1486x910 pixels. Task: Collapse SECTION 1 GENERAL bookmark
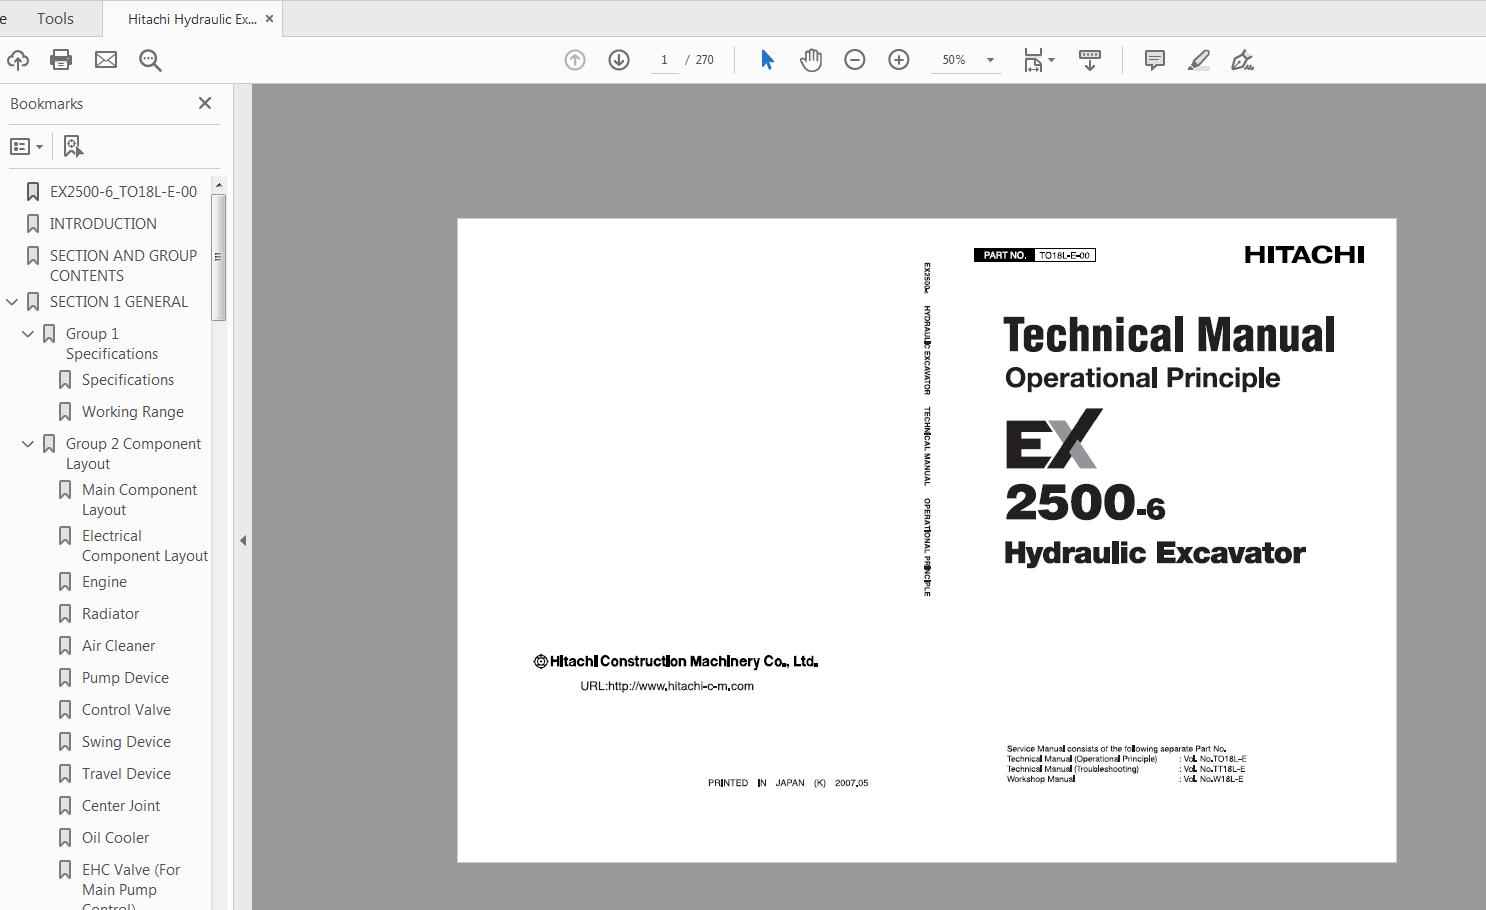point(12,301)
